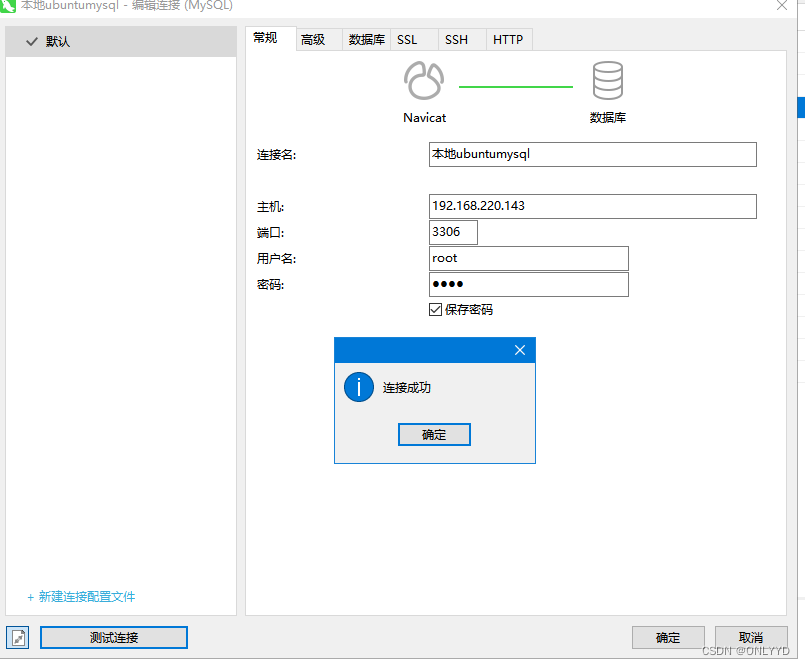This screenshot has width=805, height=665.
Task: Click the expand icon beside 测试连接
Action: point(19,638)
